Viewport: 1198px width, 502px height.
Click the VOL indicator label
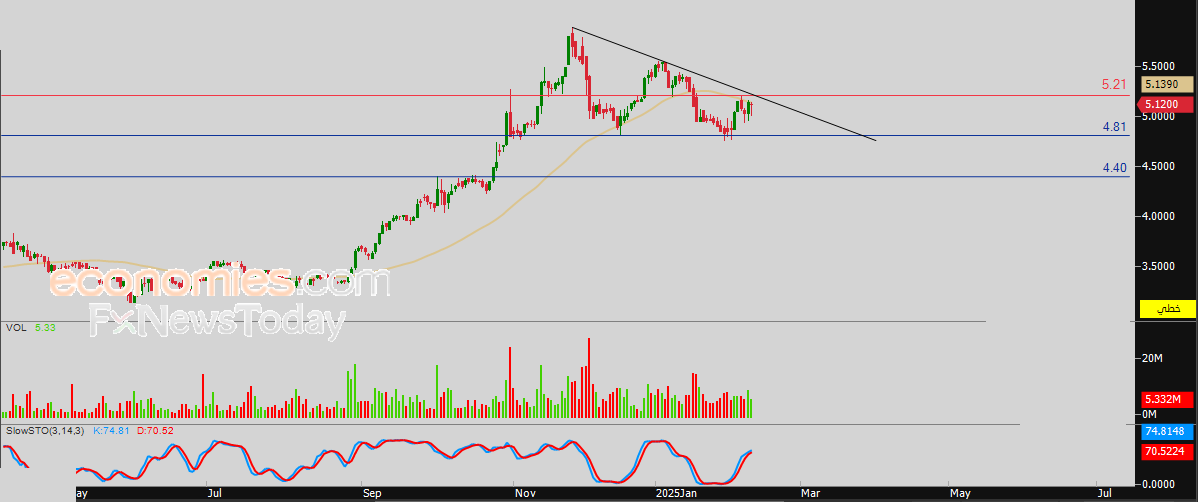[x=15, y=327]
